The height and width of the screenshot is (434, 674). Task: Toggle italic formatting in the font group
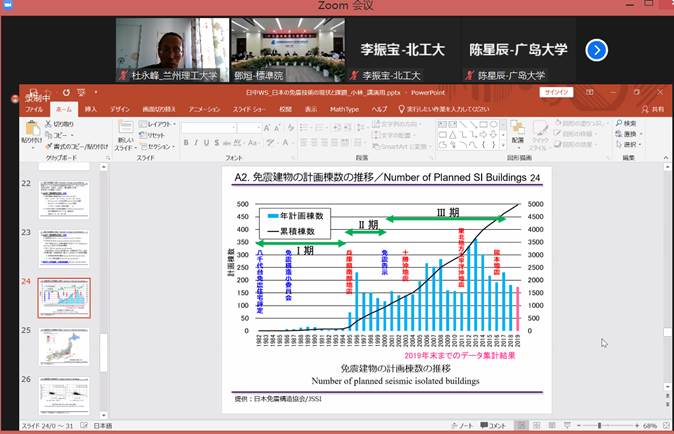point(197,143)
